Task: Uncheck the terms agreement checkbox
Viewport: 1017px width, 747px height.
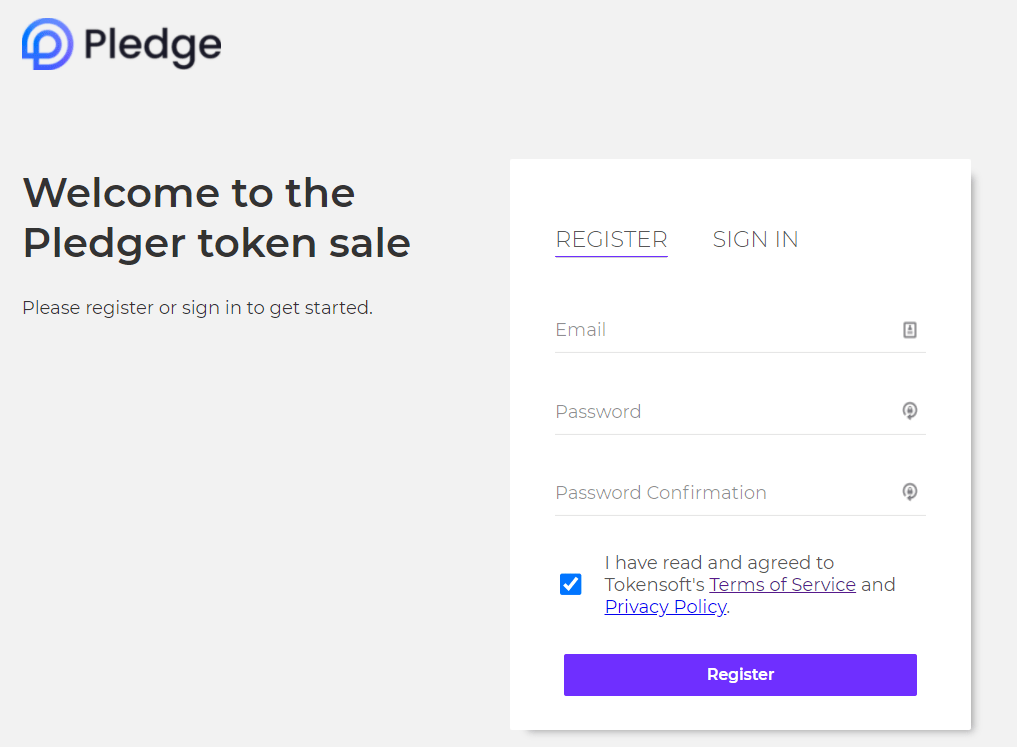Action: click(571, 584)
